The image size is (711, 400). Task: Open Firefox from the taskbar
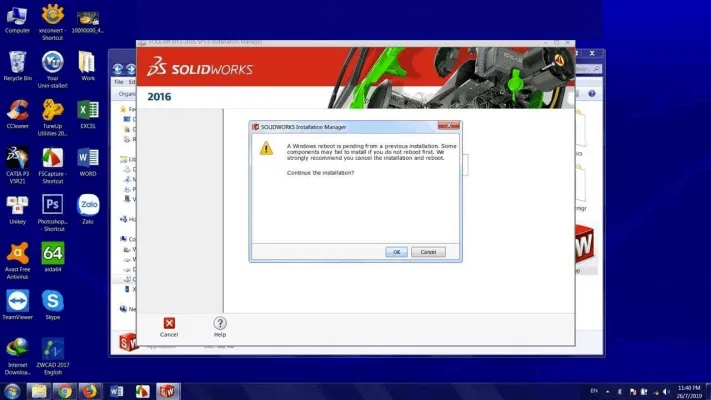[90, 391]
